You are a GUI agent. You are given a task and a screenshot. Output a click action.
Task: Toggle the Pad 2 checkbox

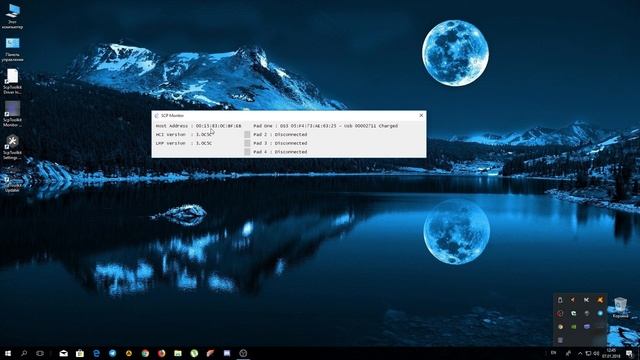[x=247, y=134]
